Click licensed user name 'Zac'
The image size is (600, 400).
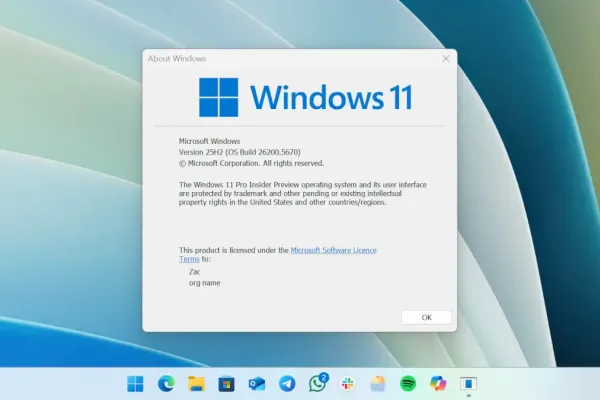point(194,272)
